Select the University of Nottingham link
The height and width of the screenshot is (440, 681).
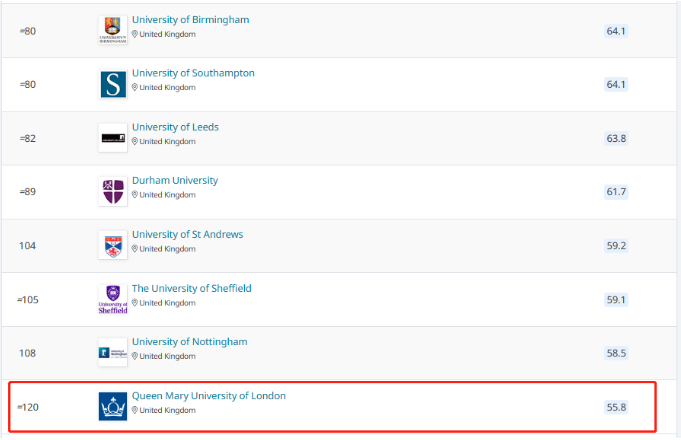point(189,342)
